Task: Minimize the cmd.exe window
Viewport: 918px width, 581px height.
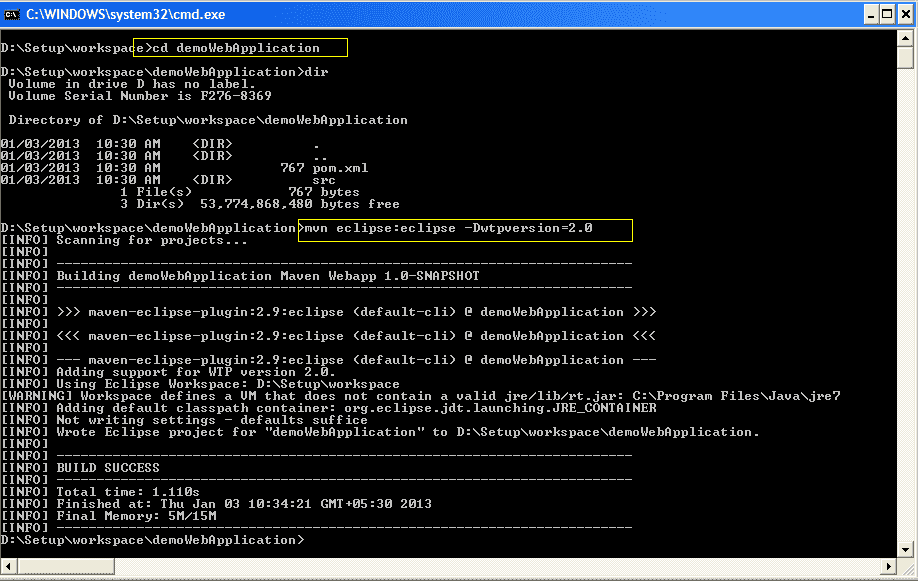Action: pyautogui.click(x=871, y=14)
